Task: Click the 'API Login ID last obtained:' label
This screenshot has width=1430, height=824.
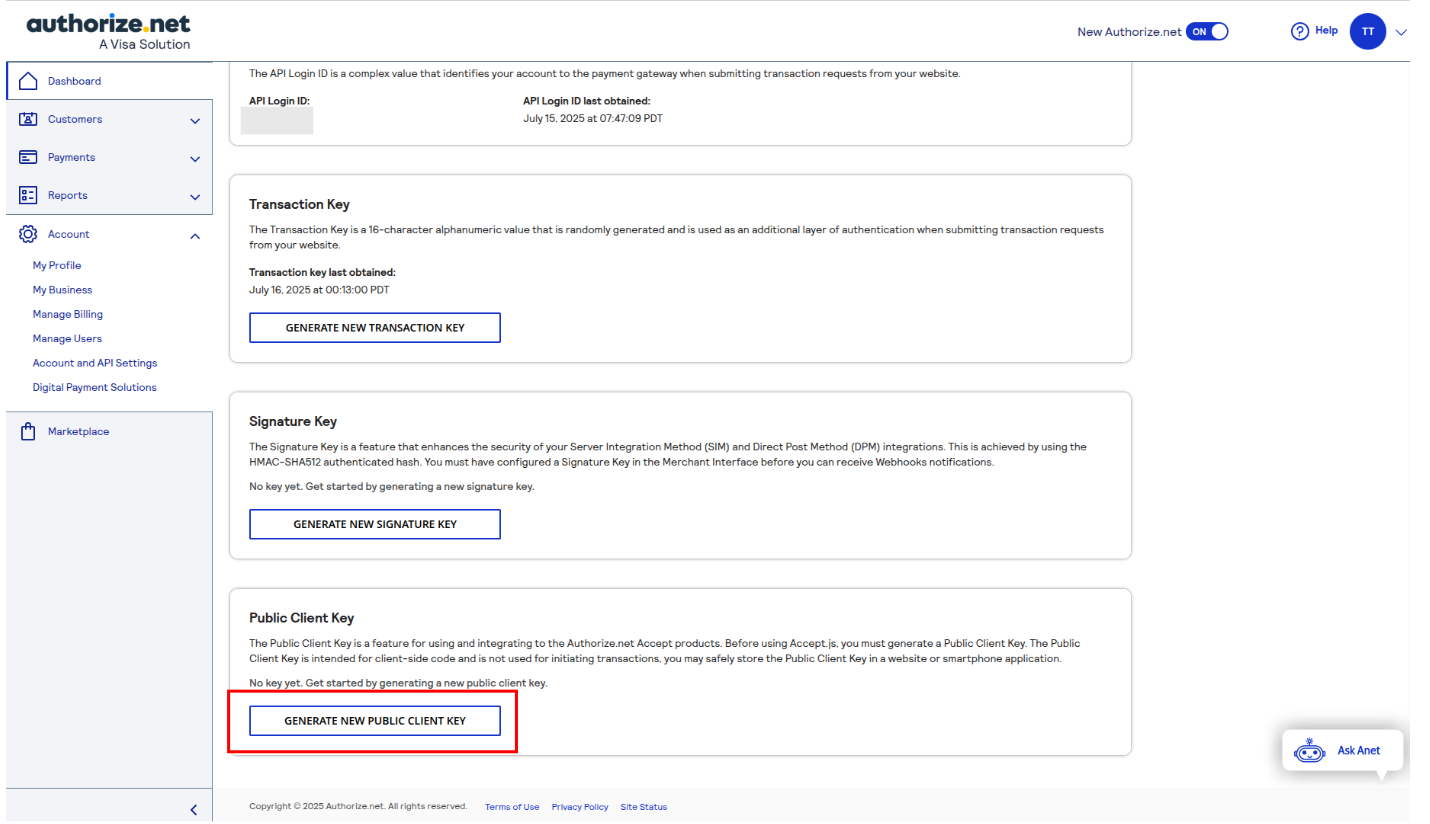Action: pyautogui.click(x=587, y=101)
